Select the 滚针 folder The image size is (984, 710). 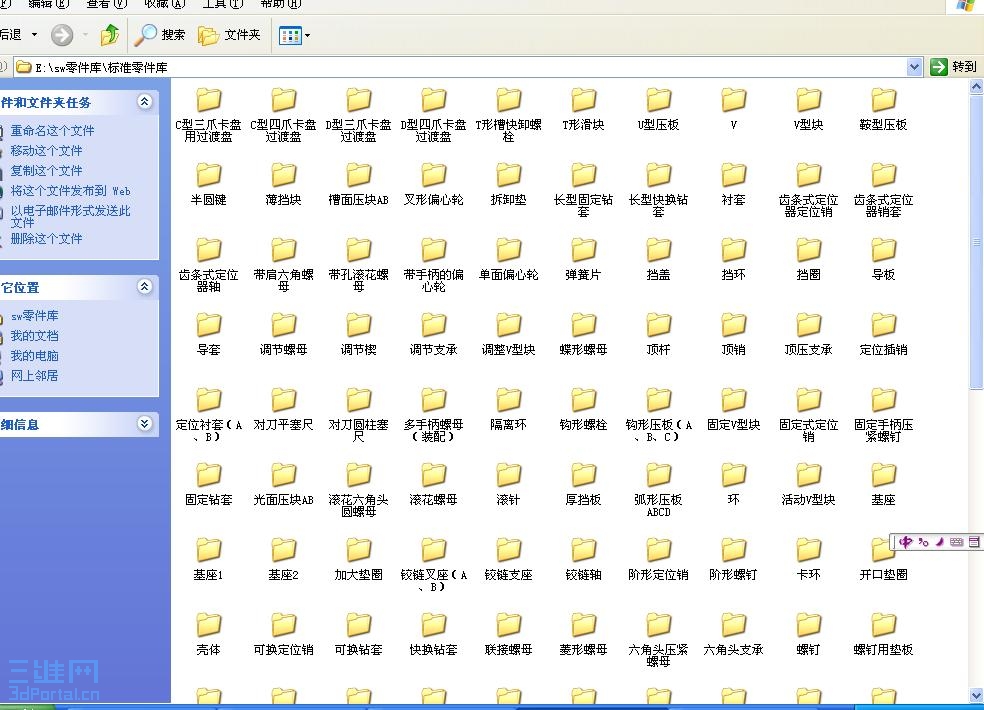pos(508,484)
